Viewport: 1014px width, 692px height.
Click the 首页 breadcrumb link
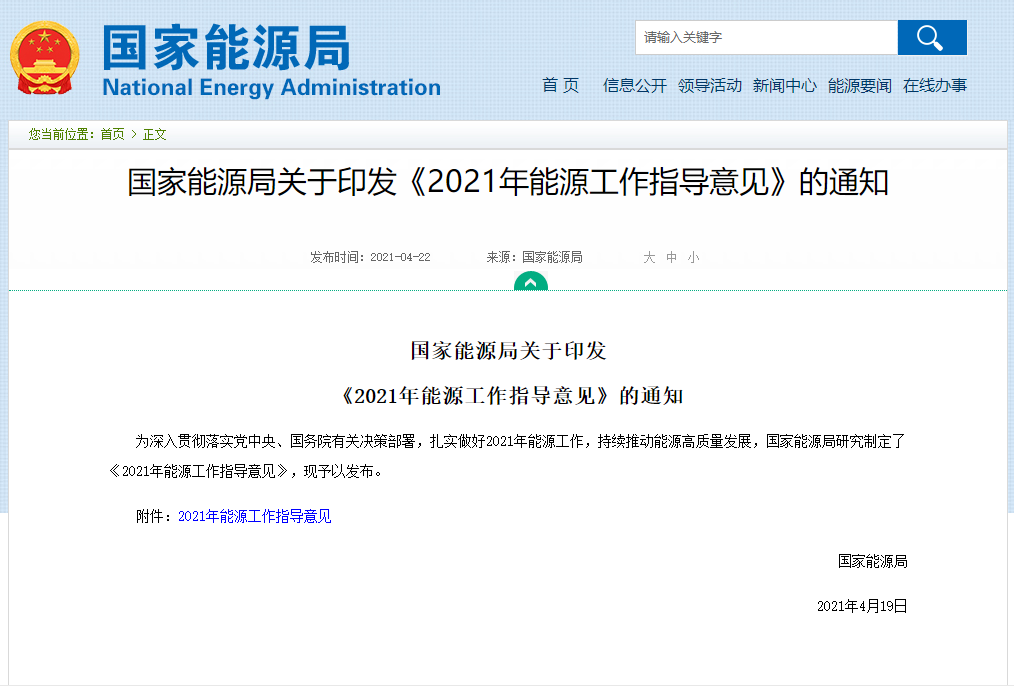[113, 134]
